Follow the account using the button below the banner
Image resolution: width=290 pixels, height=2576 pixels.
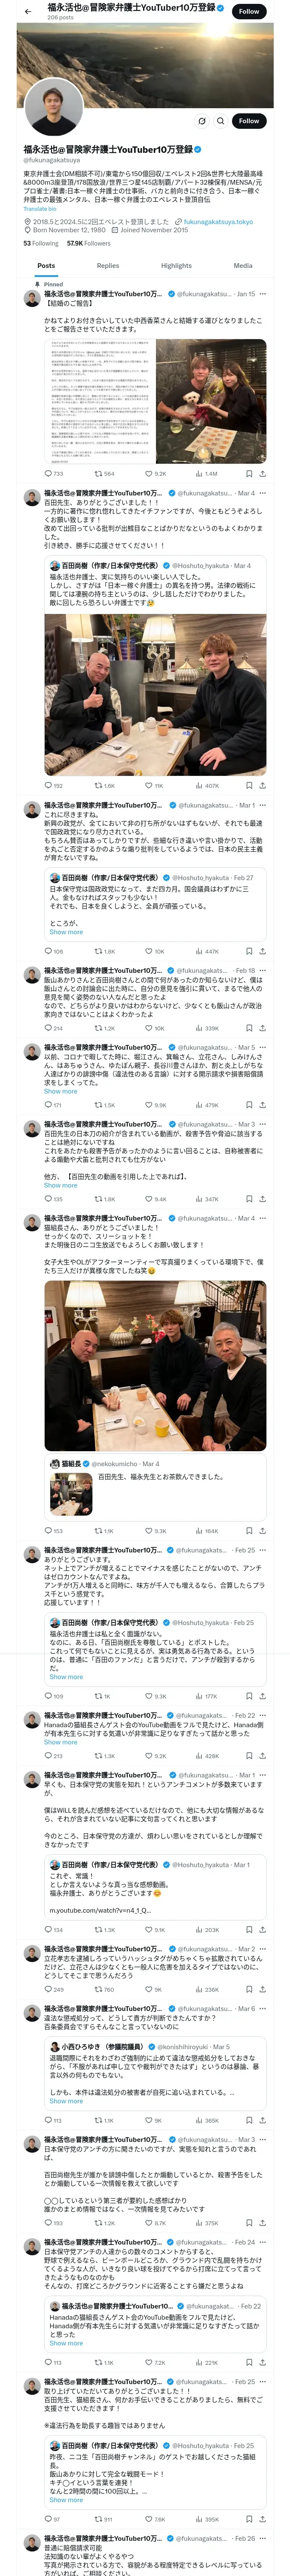pyautogui.click(x=249, y=121)
